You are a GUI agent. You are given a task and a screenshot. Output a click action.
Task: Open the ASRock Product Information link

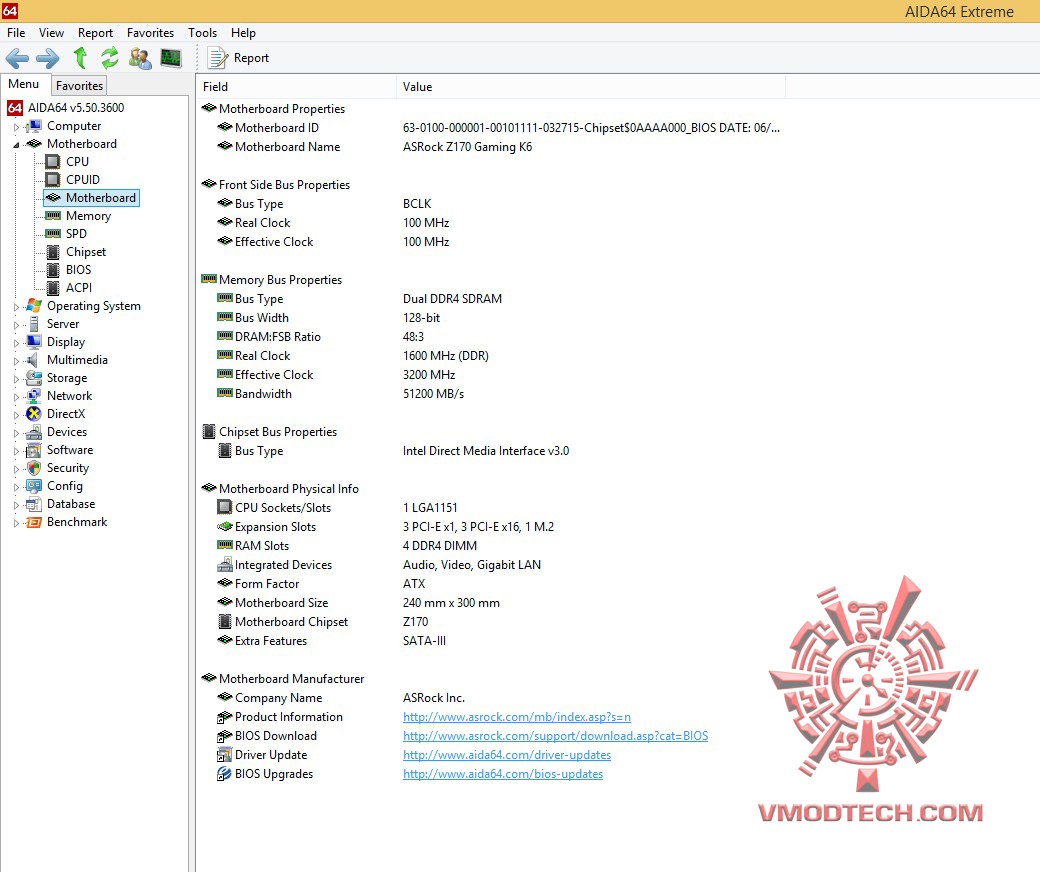click(517, 717)
